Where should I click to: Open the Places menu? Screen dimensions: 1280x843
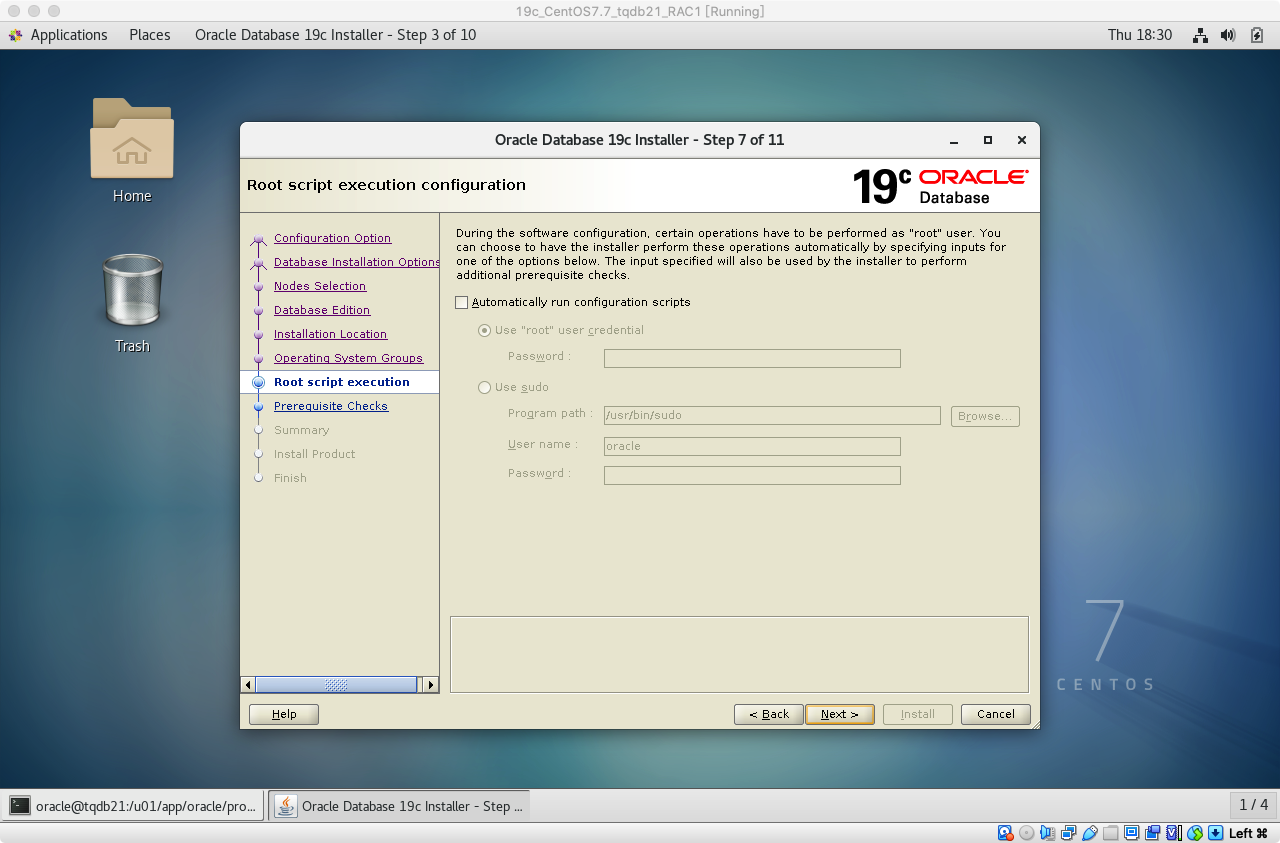(150, 35)
